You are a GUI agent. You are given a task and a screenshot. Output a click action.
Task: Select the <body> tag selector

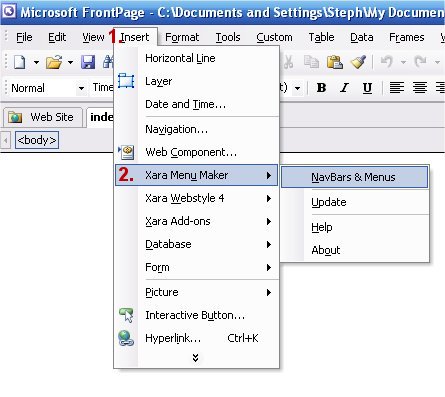tap(37, 140)
